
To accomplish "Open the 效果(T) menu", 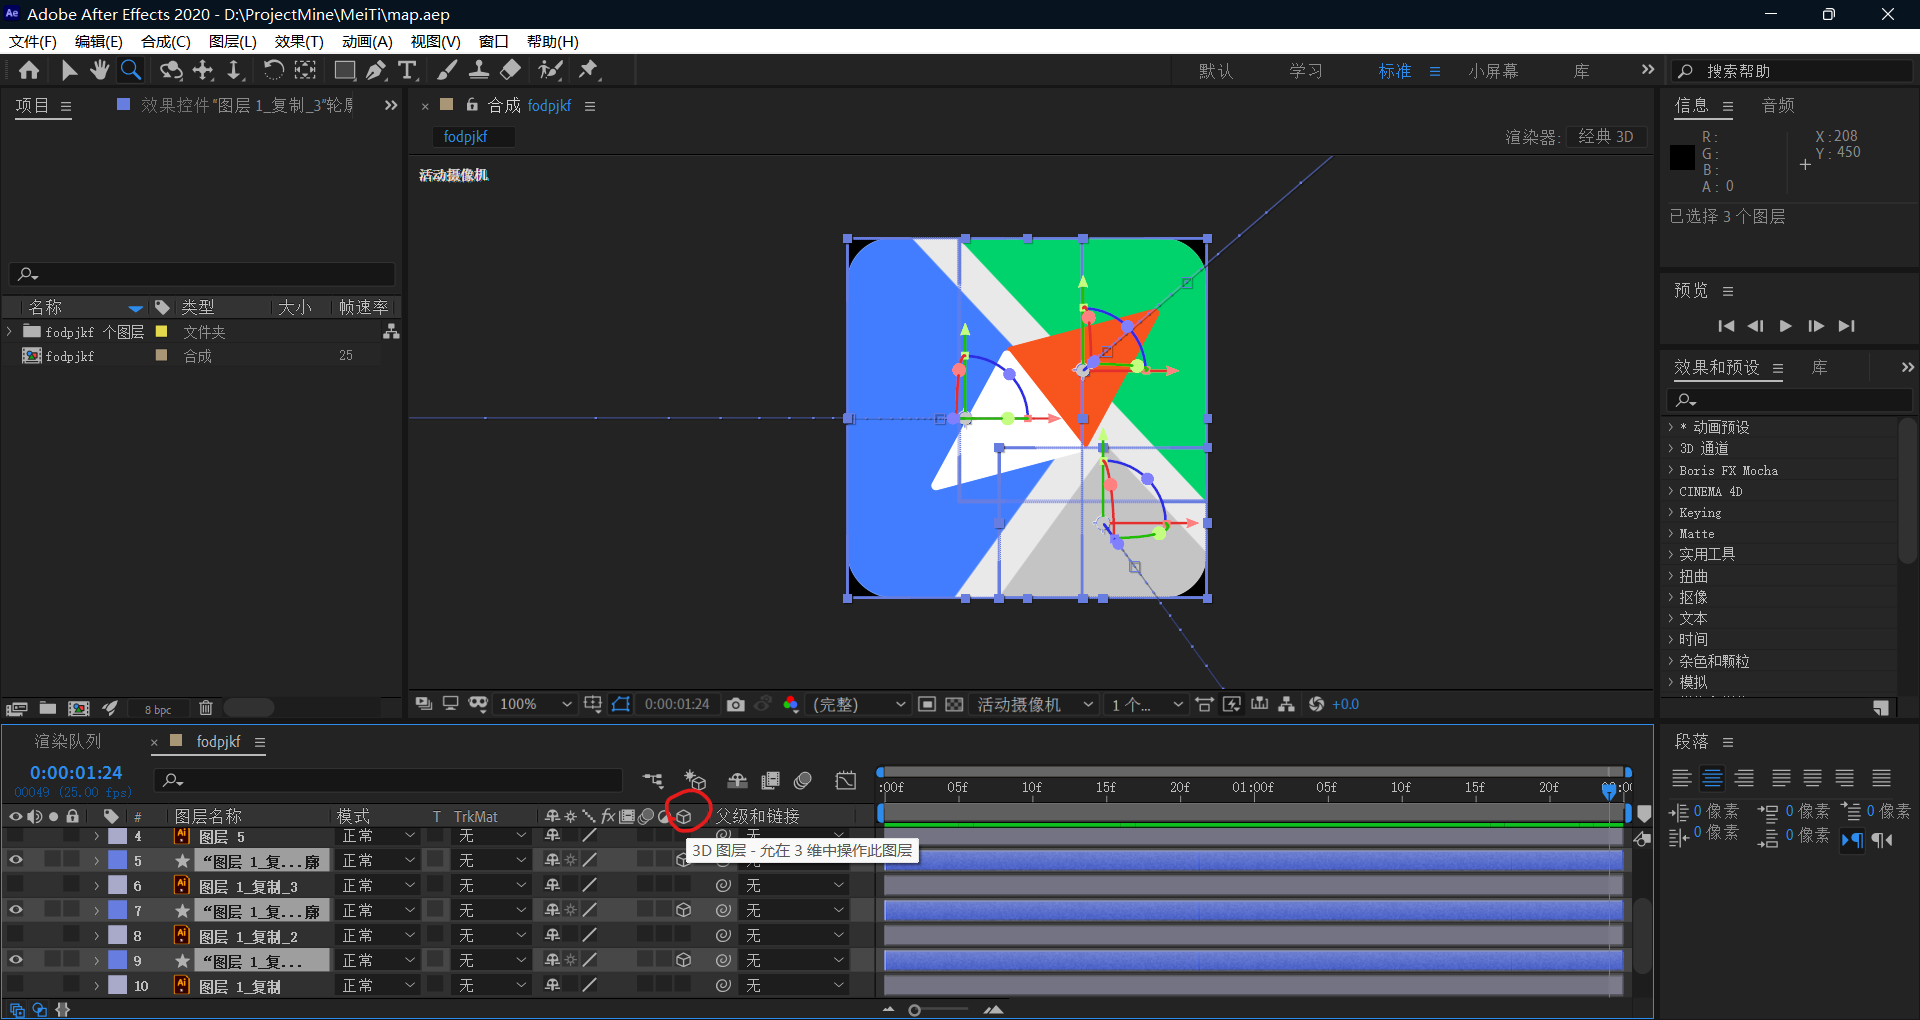I will click(299, 42).
